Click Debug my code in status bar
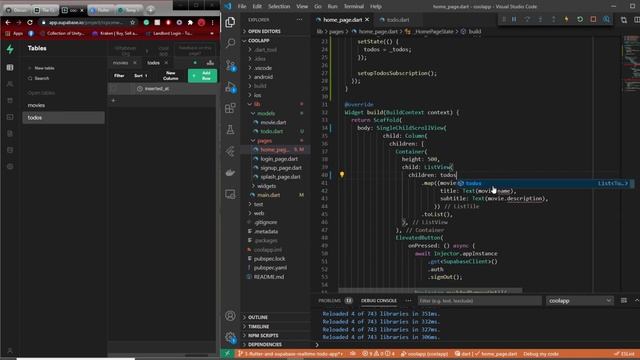The width and height of the screenshot is (640, 360). click(540, 354)
